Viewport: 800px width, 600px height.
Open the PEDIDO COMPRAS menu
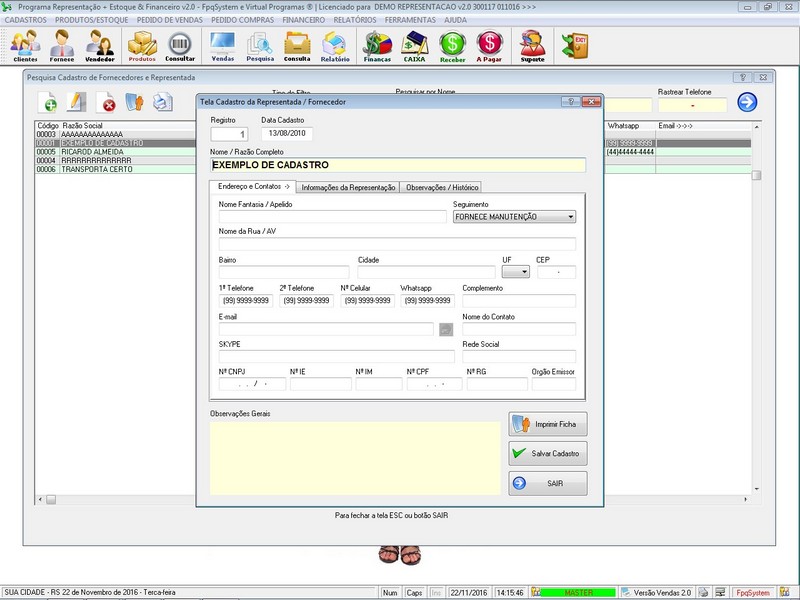(x=242, y=20)
